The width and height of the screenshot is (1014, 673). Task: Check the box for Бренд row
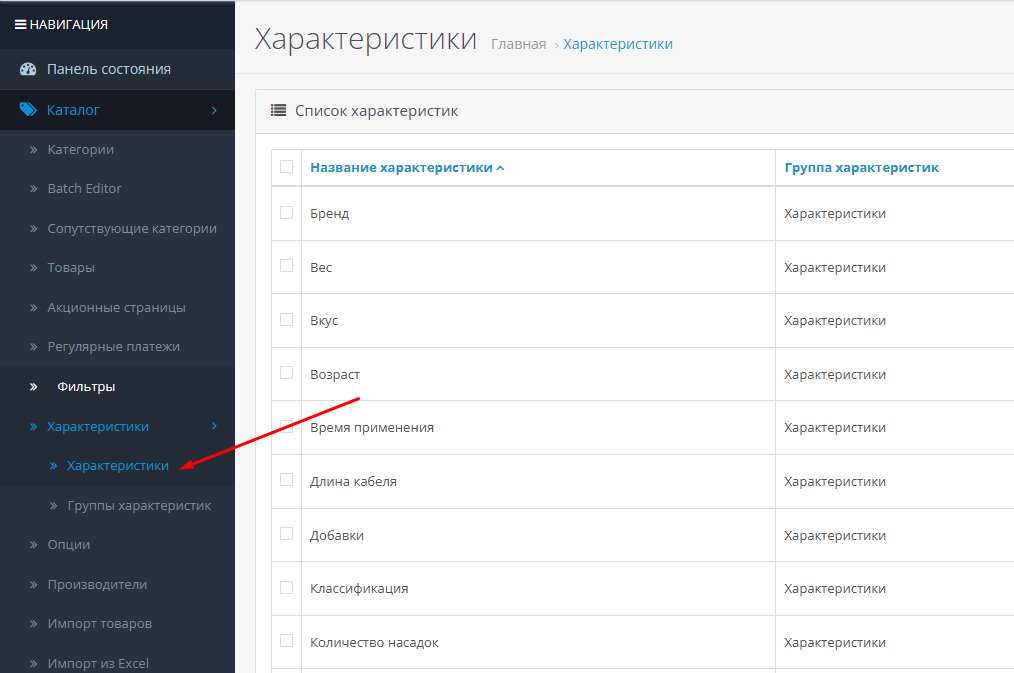287,213
